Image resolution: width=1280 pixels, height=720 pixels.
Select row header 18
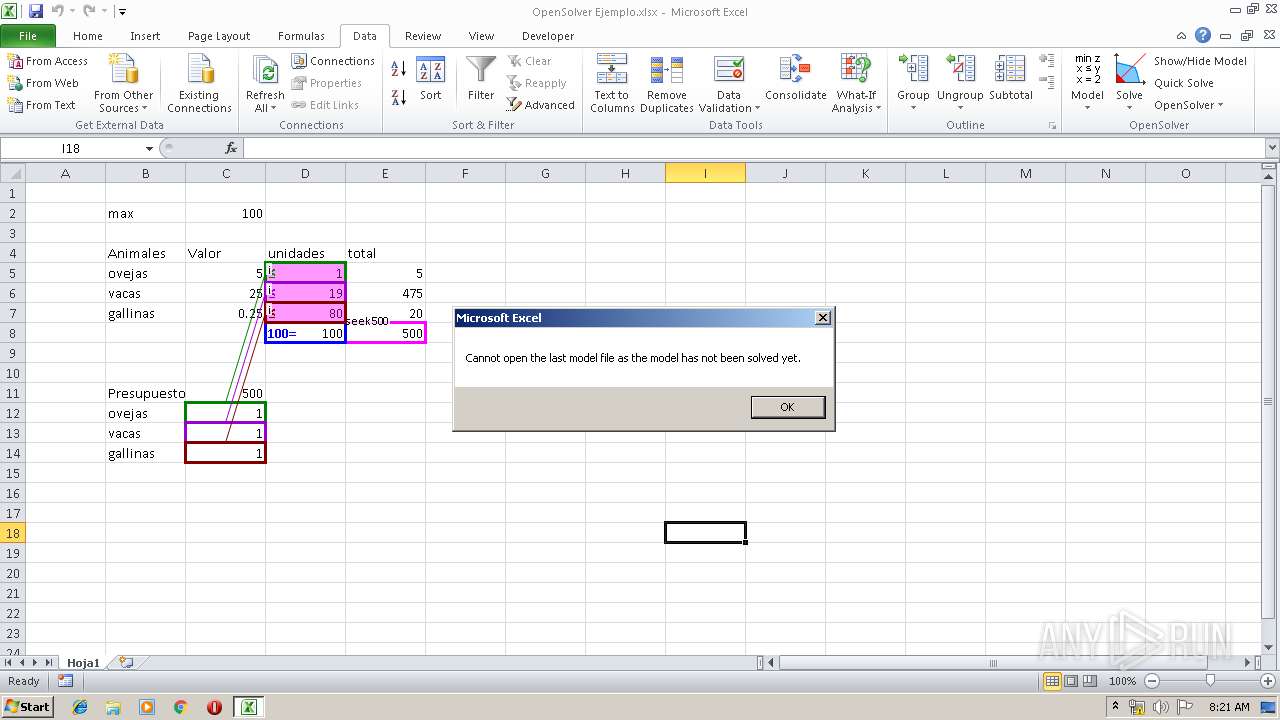tap(13, 533)
